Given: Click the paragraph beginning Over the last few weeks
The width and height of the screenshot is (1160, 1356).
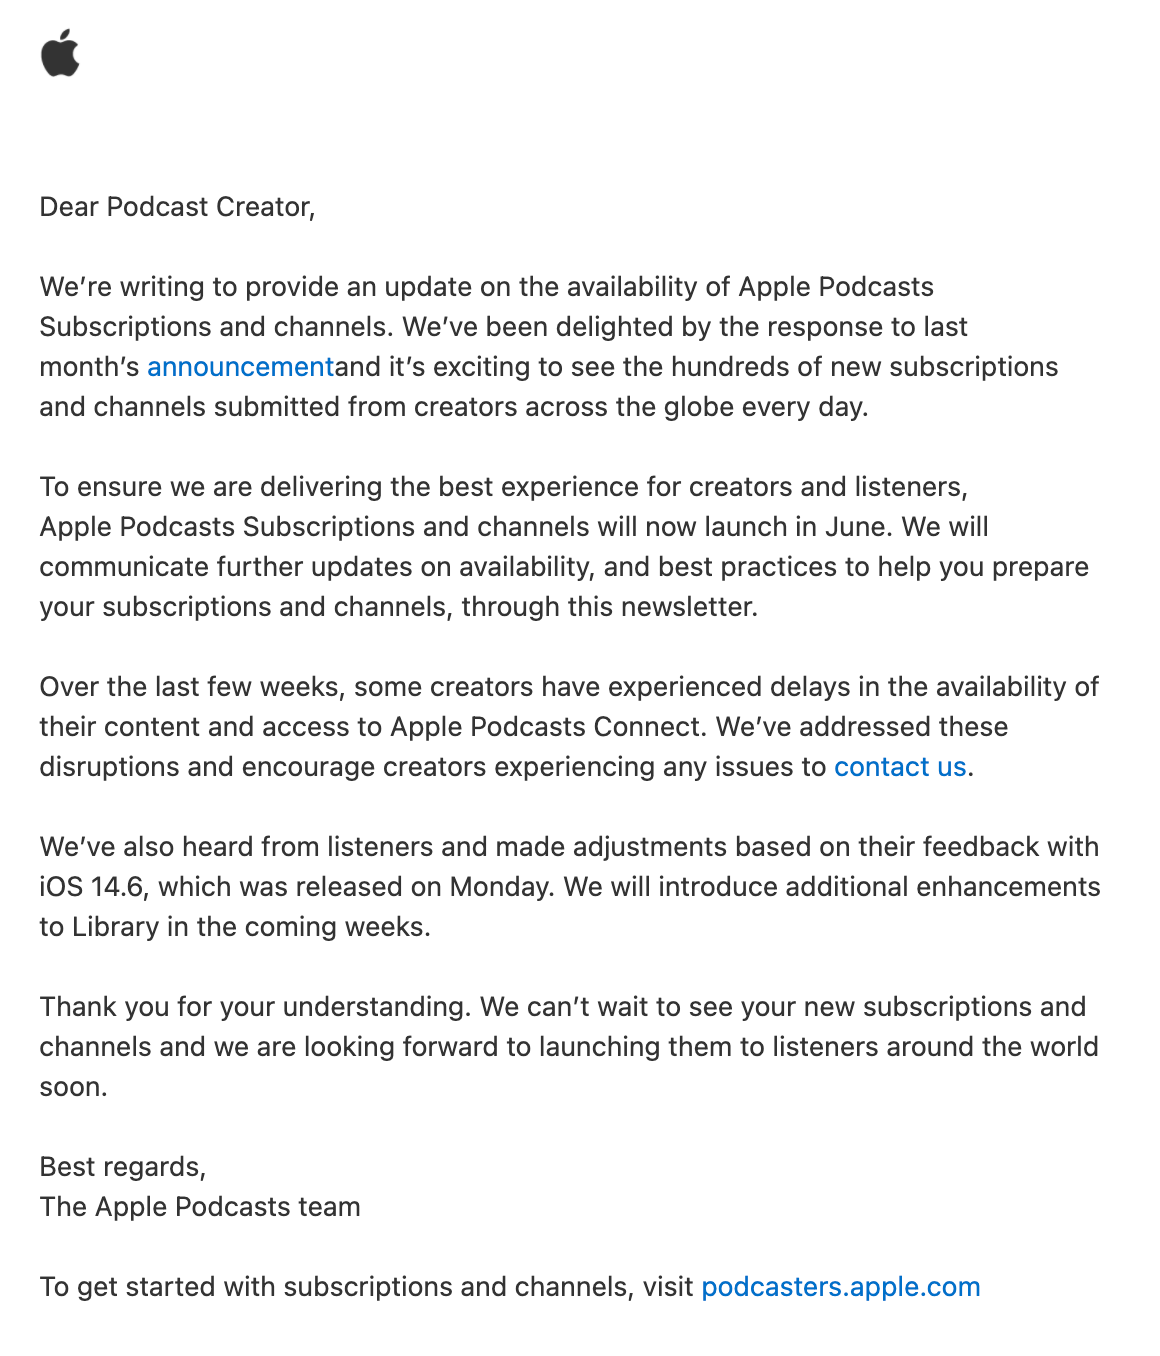Looking at the screenshot, I should (x=568, y=687).
